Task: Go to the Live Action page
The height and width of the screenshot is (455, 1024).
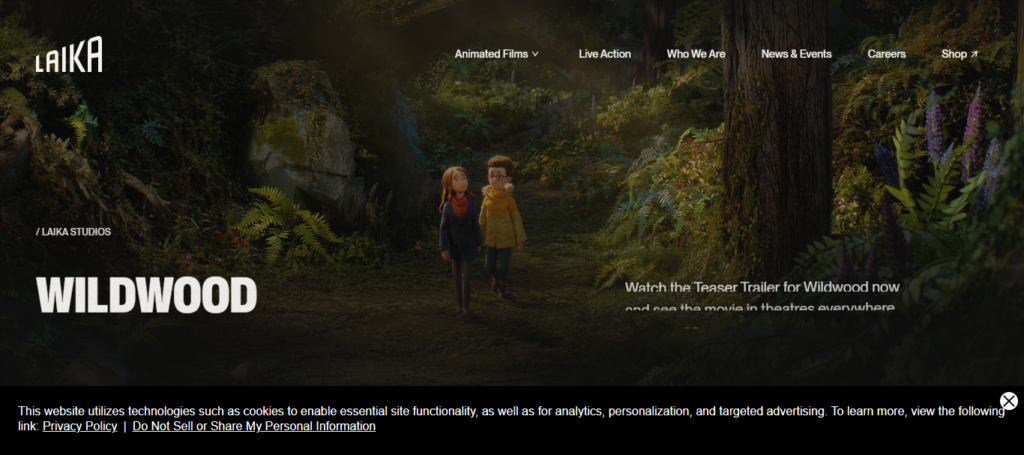Action: 605,54
